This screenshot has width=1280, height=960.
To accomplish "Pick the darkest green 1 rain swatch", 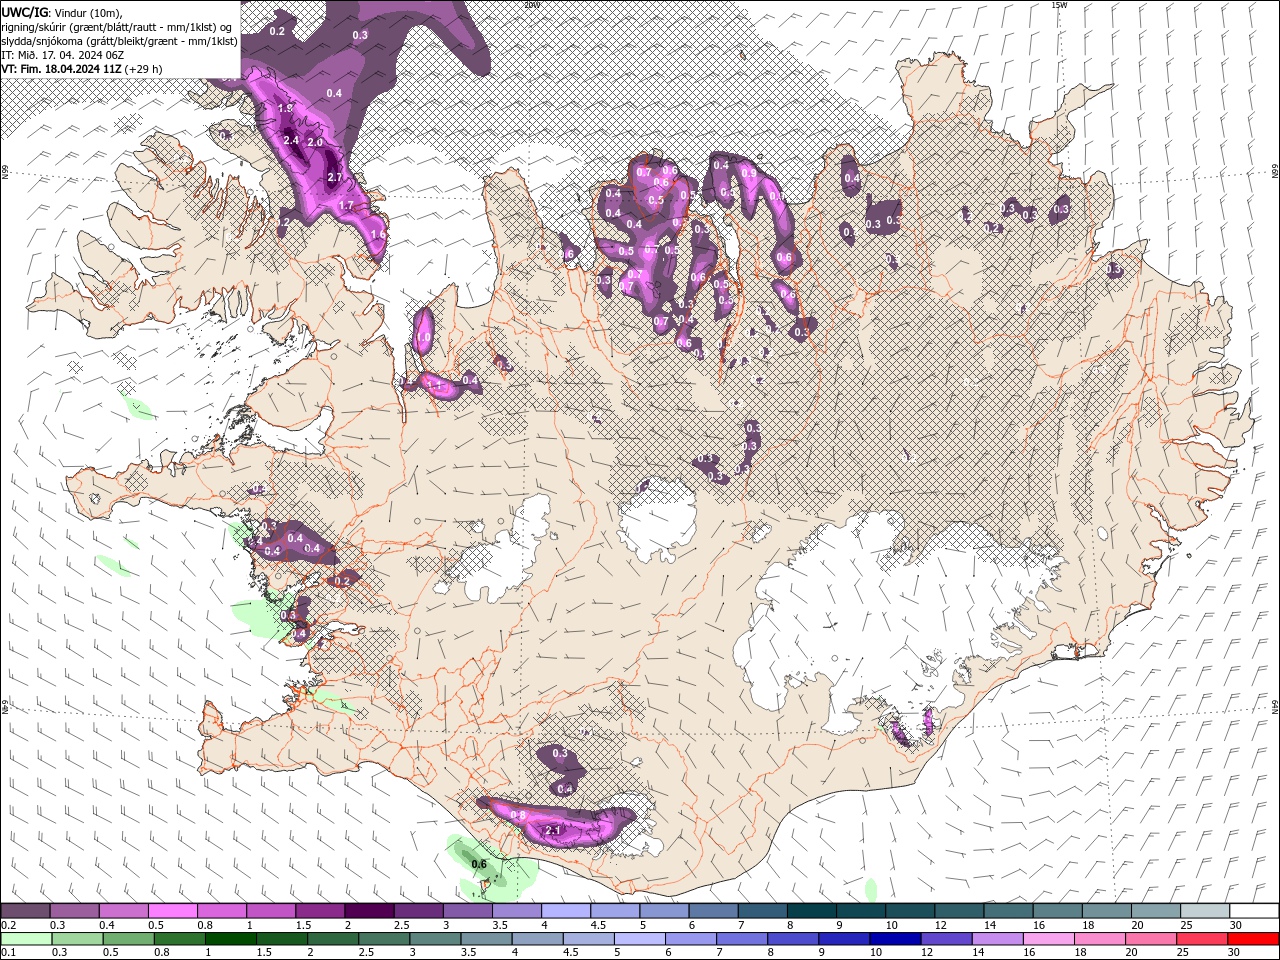I will [230, 938].
